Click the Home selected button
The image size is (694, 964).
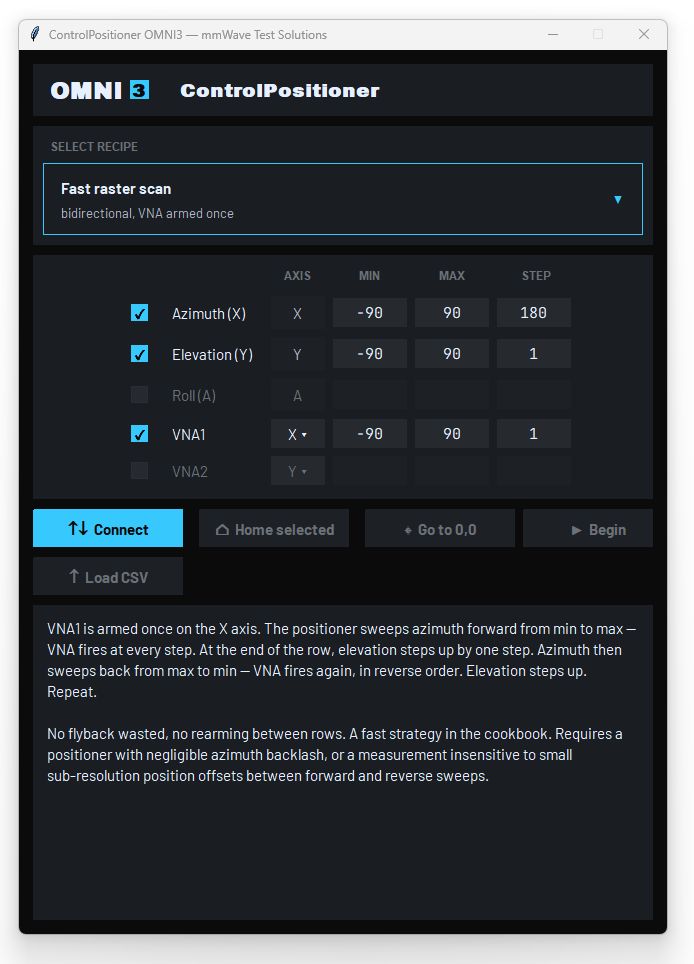click(274, 528)
